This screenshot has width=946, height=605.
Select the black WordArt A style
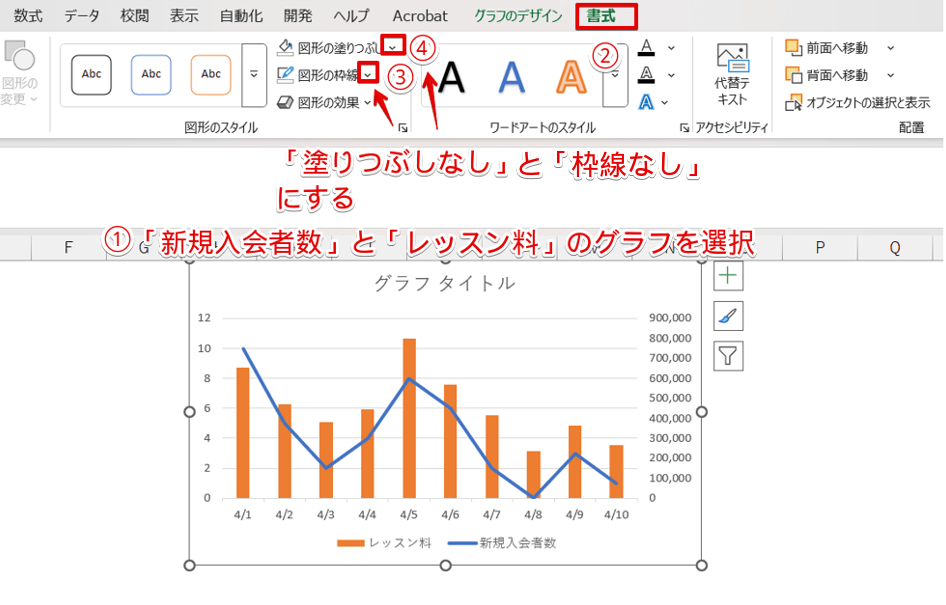click(452, 76)
